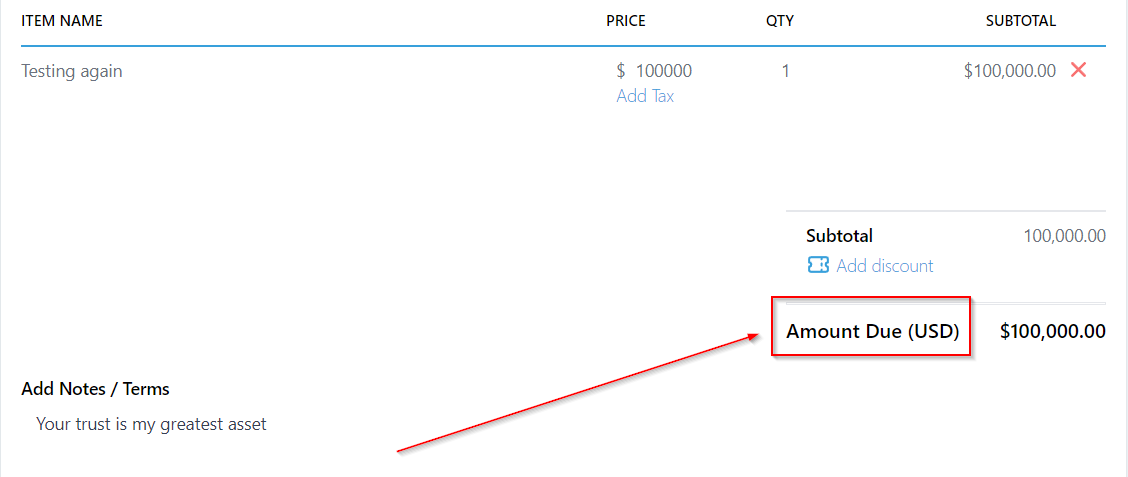The width and height of the screenshot is (1128, 477).
Task: Click the line item subtotal $100,000.00
Action: pyautogui.click(x=1009, y=71)
